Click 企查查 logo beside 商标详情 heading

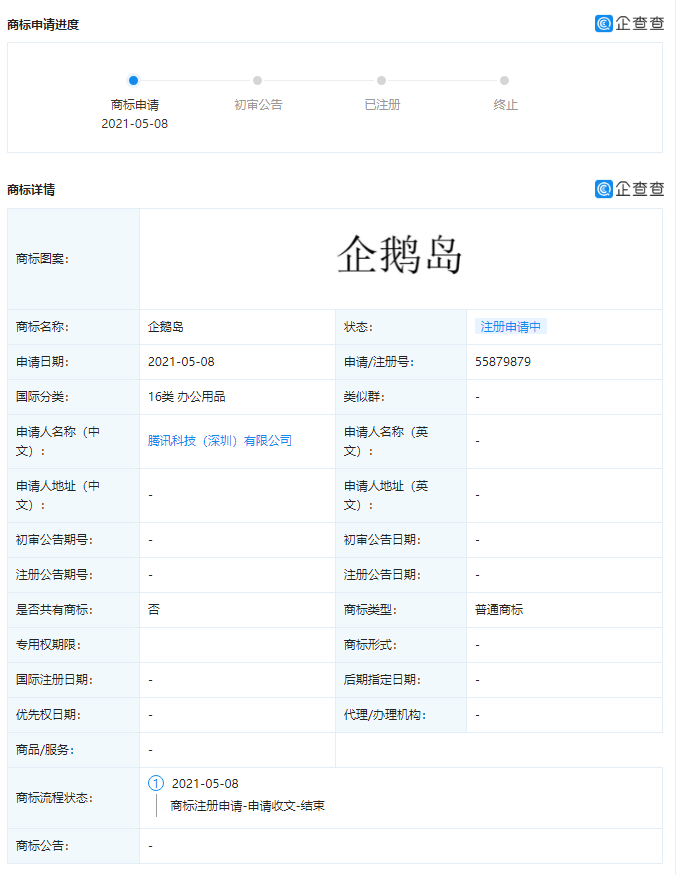point(629,189)
